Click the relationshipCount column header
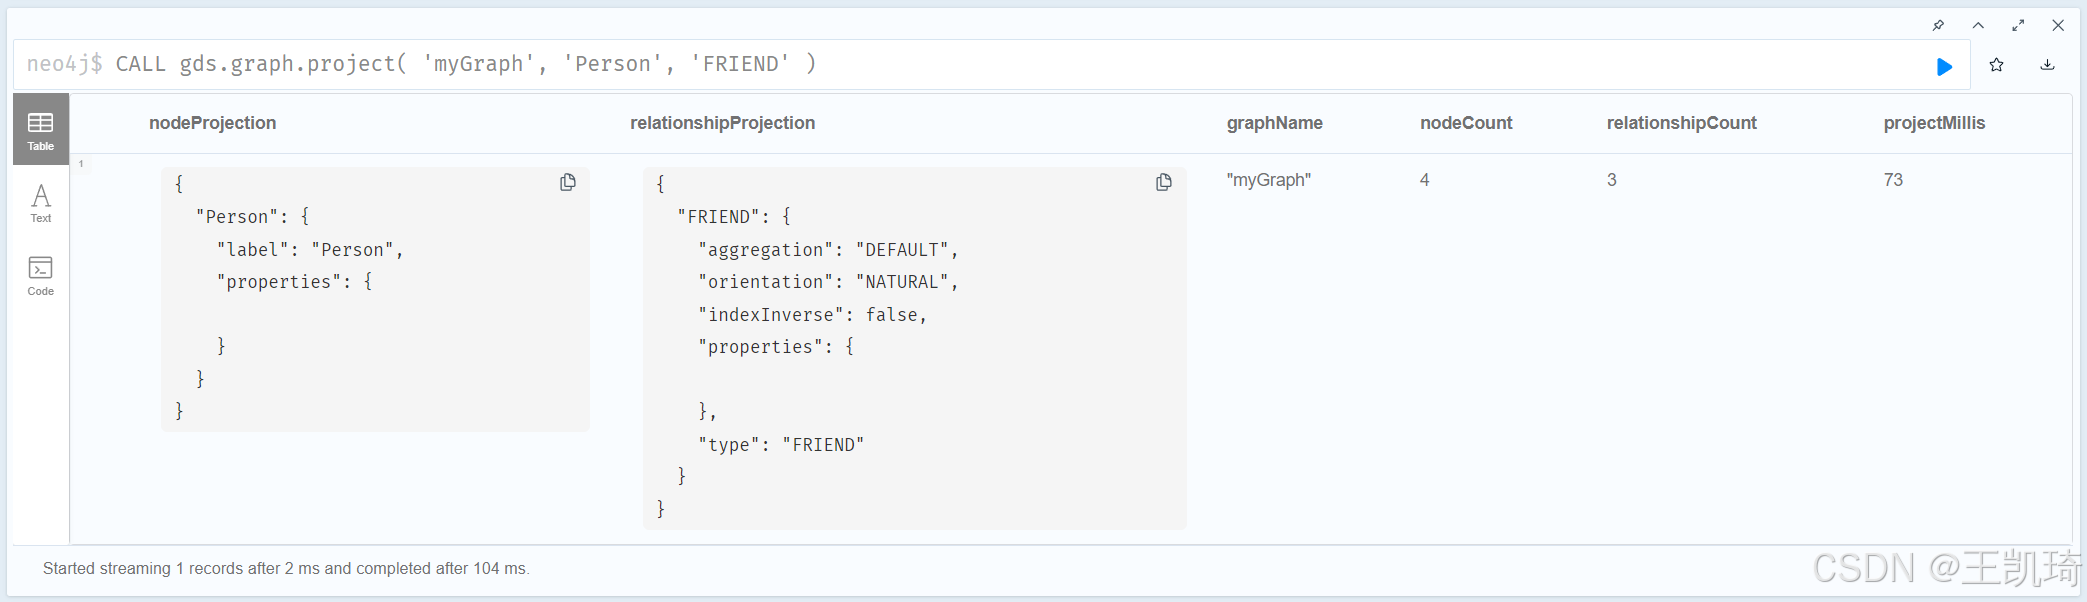Viewport: 2087px width, 602px height. [x=1681, y=123]
